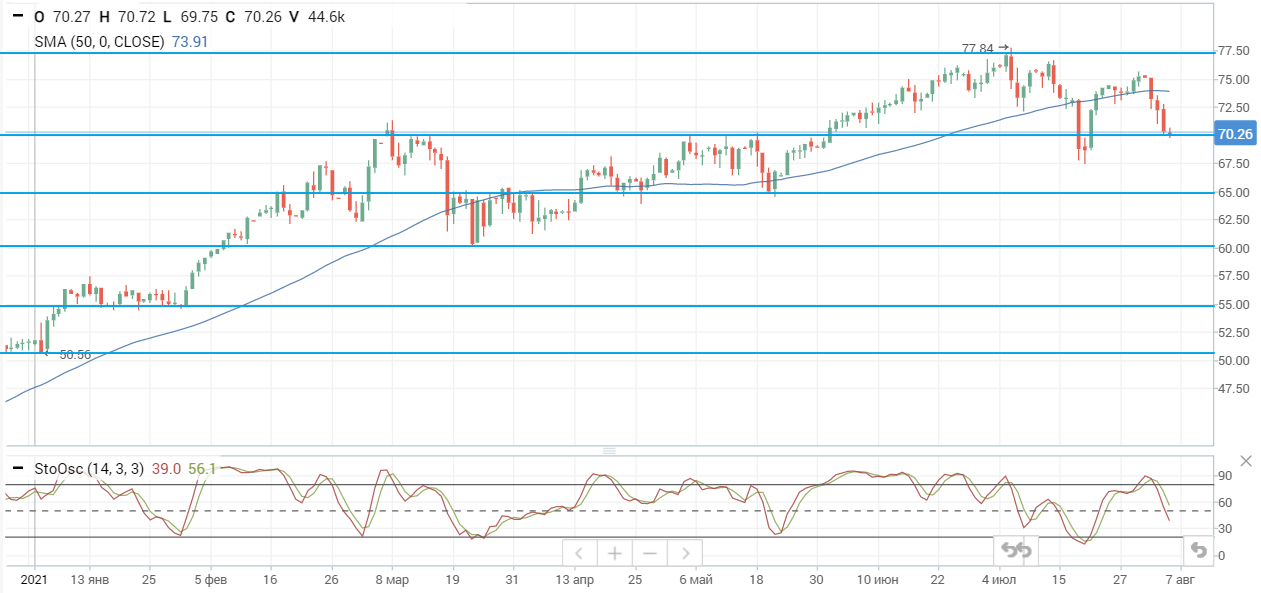Click the 47.50 price axis label
Screen dimensions: 1261x593
1236,388
